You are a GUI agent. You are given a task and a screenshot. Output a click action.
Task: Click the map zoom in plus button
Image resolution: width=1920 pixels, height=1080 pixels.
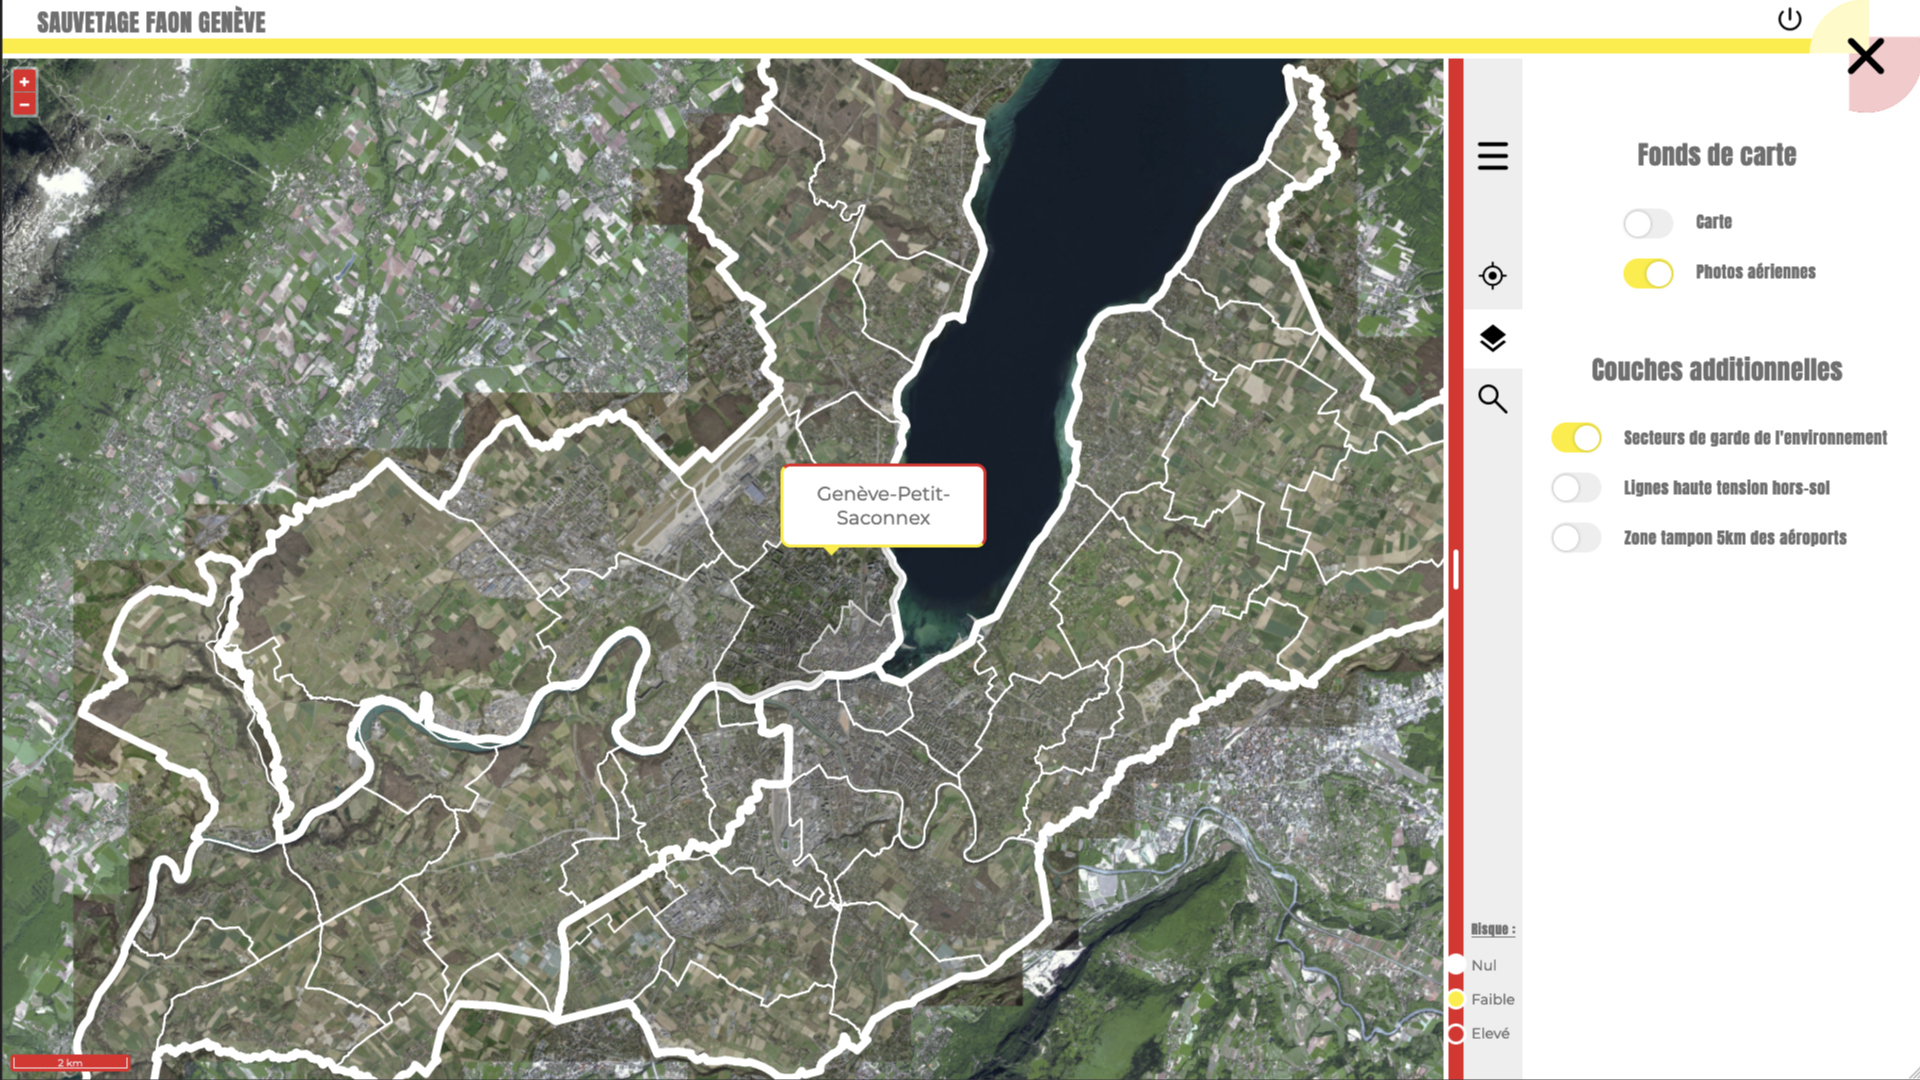[24, 82]
